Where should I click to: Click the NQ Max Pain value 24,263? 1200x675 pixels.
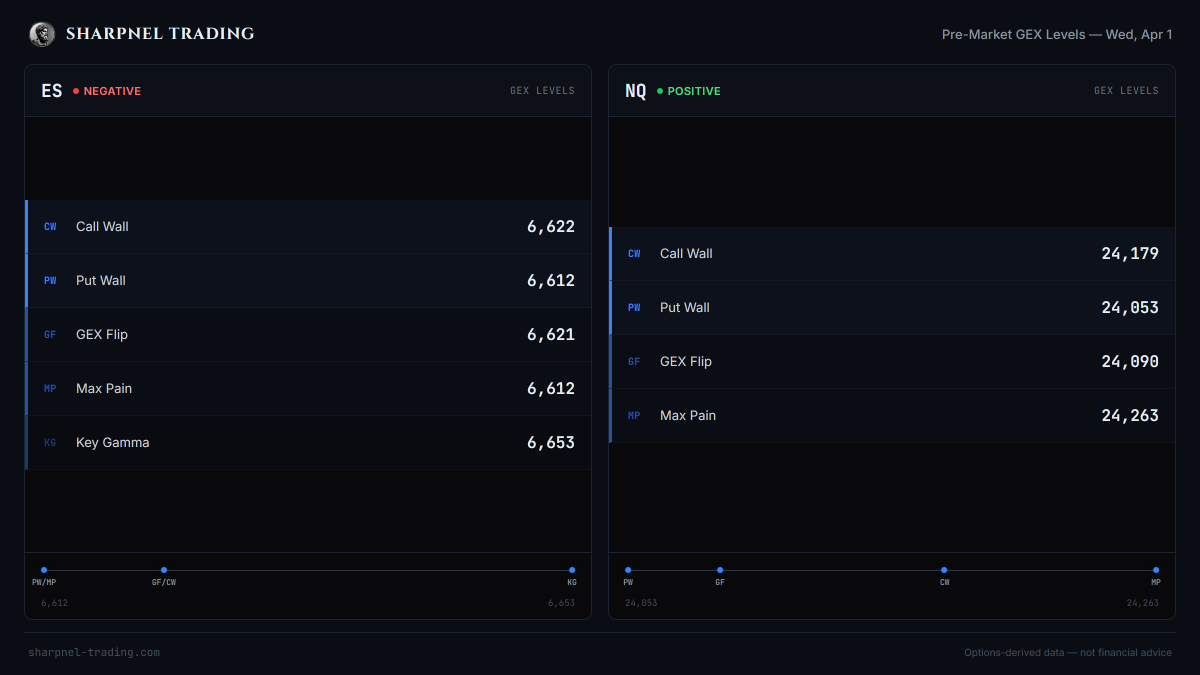tap(1130, 416)
